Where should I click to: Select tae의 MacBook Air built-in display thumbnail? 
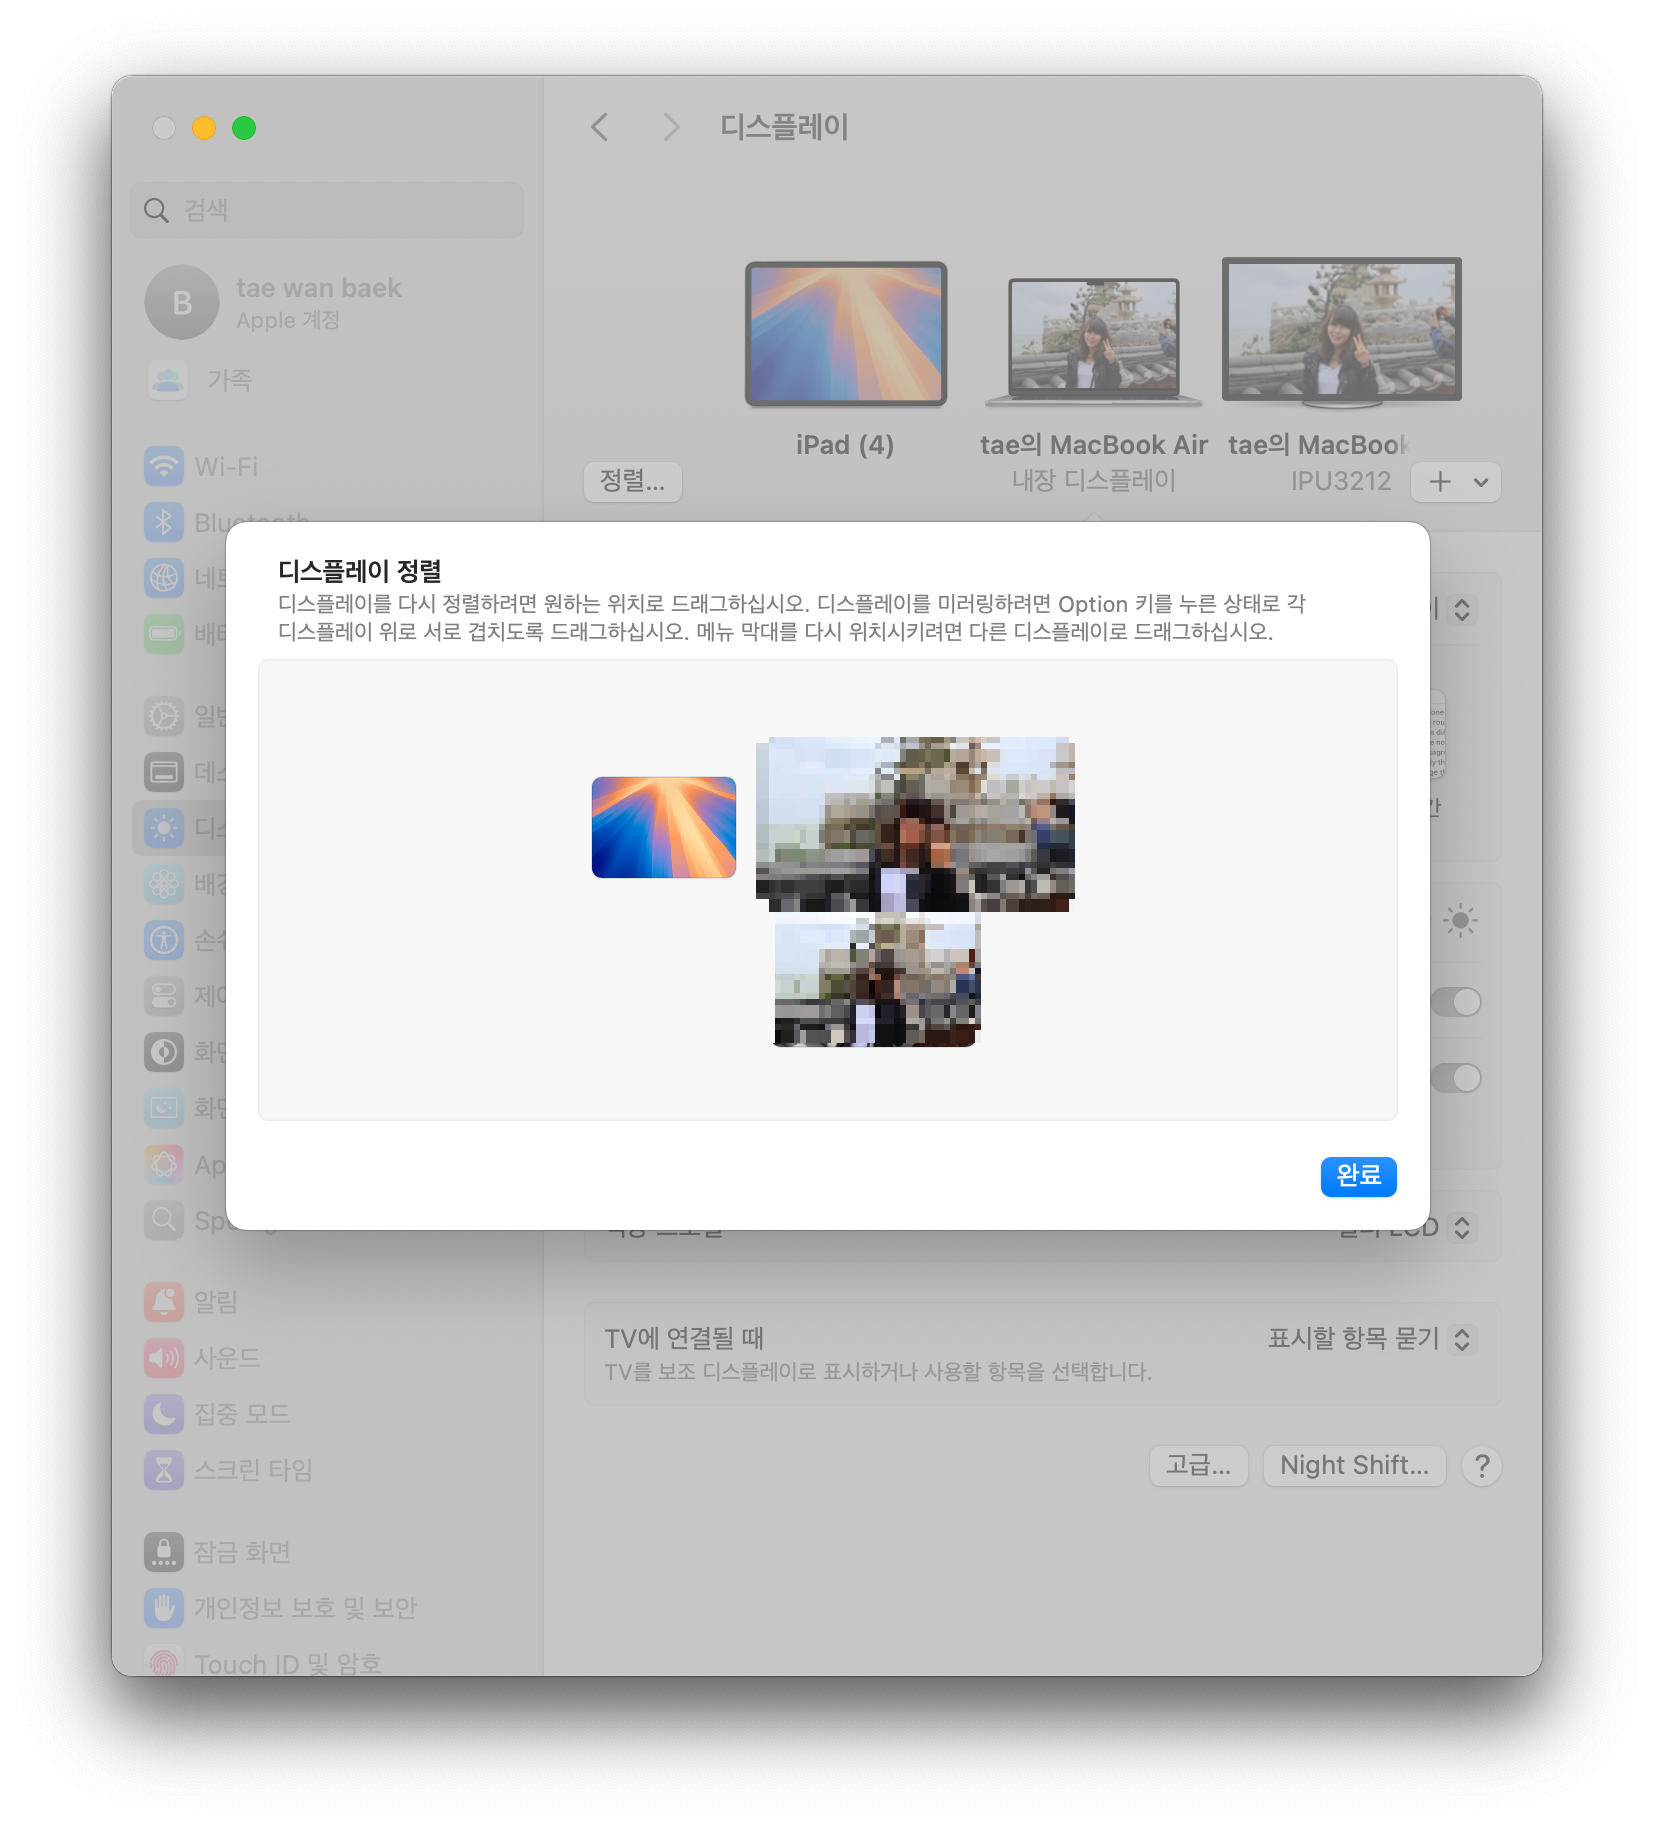click(x=1093, y=342)
